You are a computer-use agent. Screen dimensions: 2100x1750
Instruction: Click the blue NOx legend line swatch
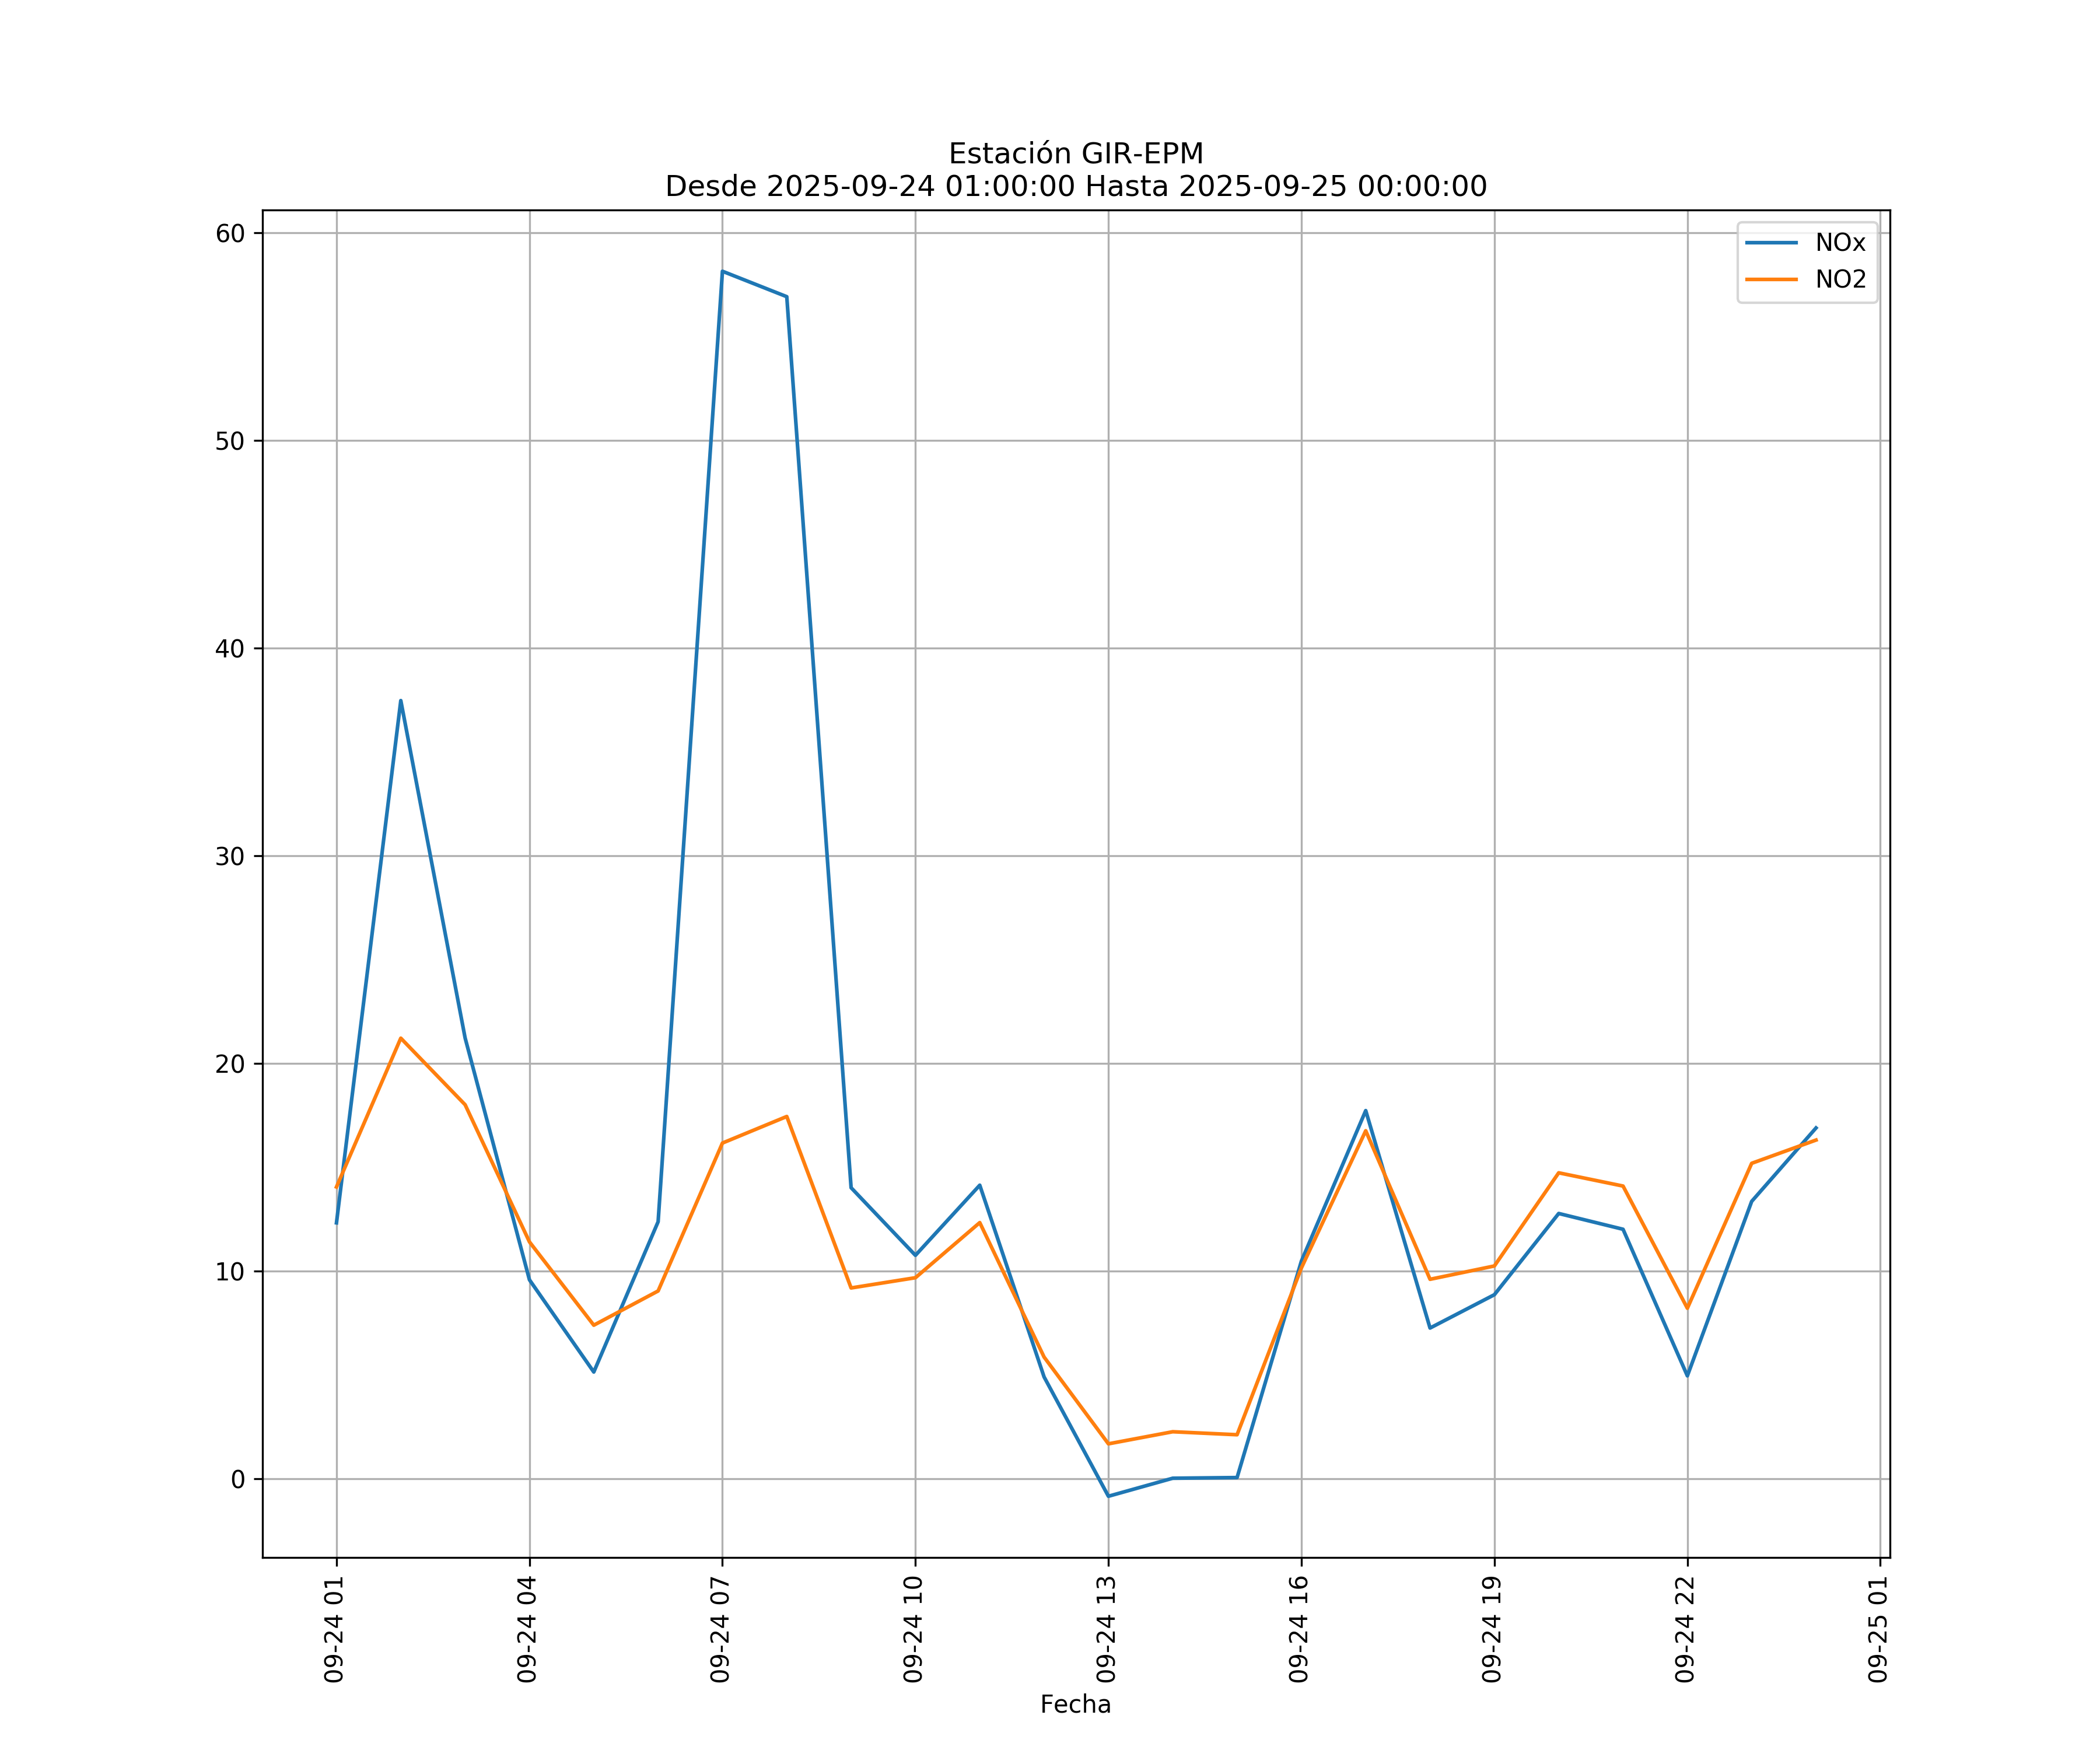coord(1771,243)
